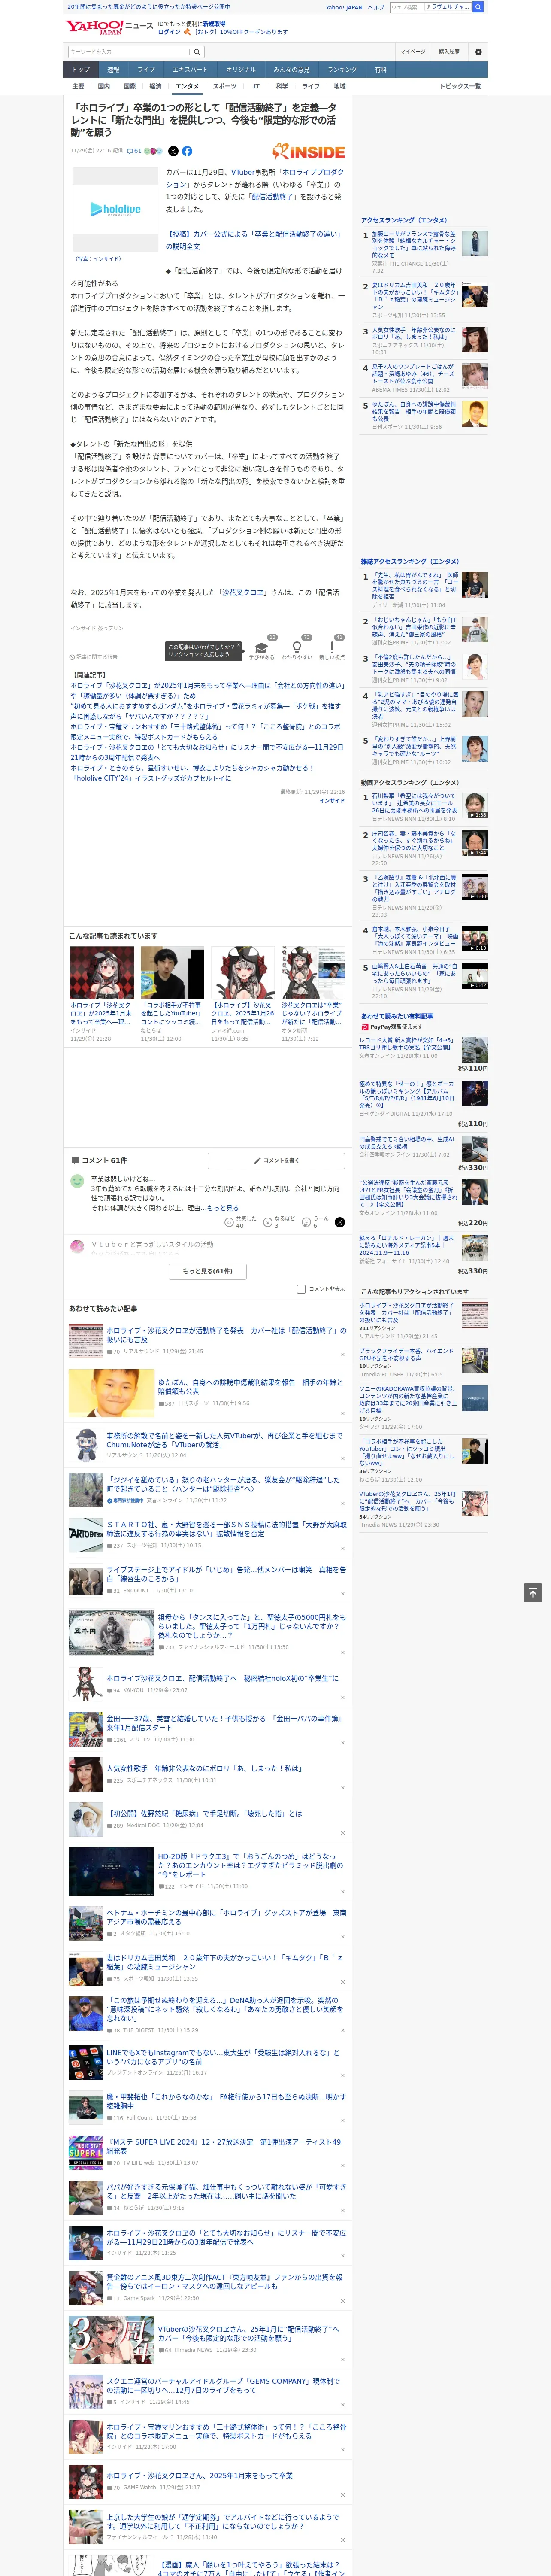This screenshot has height=2576, width=551.
Task: Open GEMS COMPANY 活動終了 article
Action: pyautogui.click(x=224, y=2386)
